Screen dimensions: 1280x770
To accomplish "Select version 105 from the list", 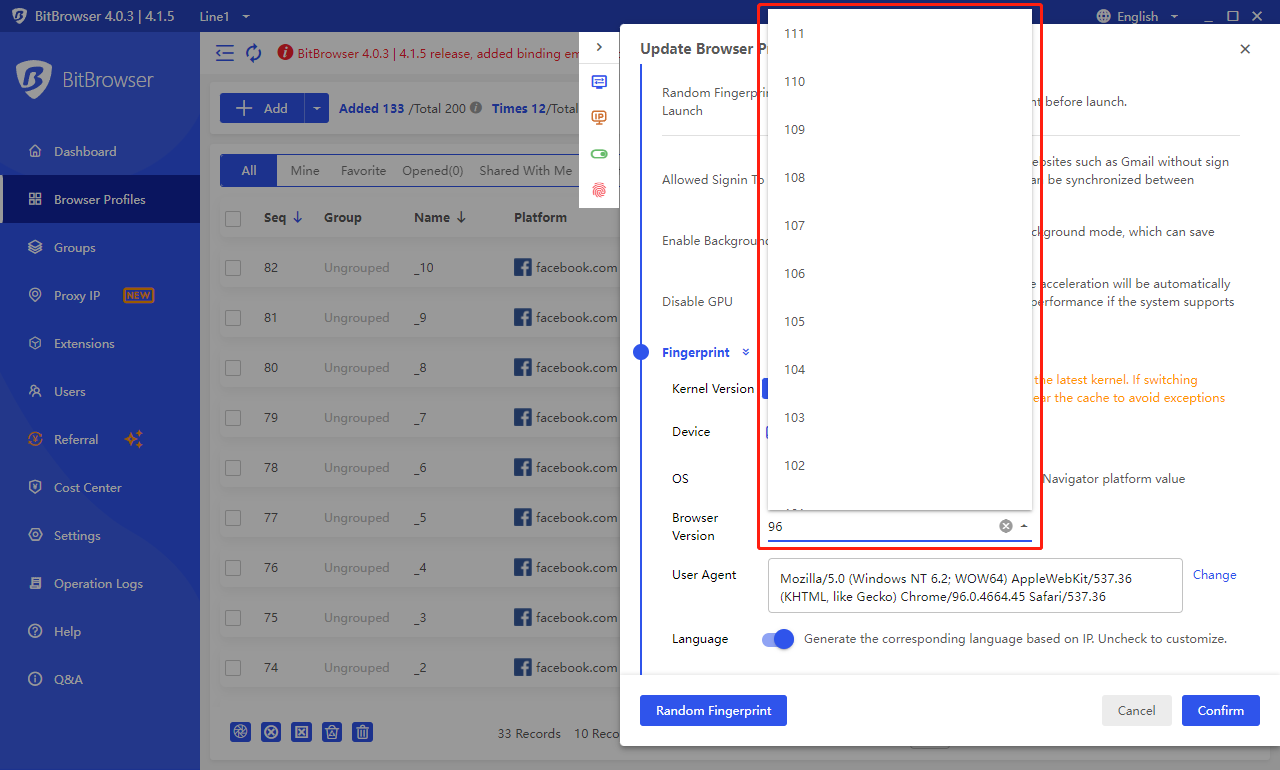I will point(900,322).
